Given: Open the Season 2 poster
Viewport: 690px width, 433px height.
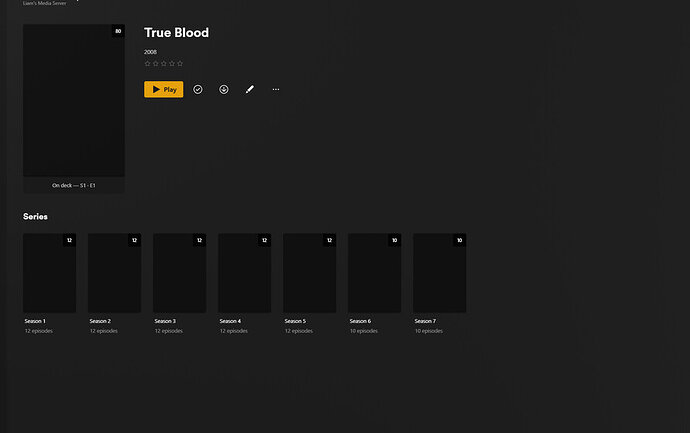Looking at the screenshot, I should click(114, 273).
